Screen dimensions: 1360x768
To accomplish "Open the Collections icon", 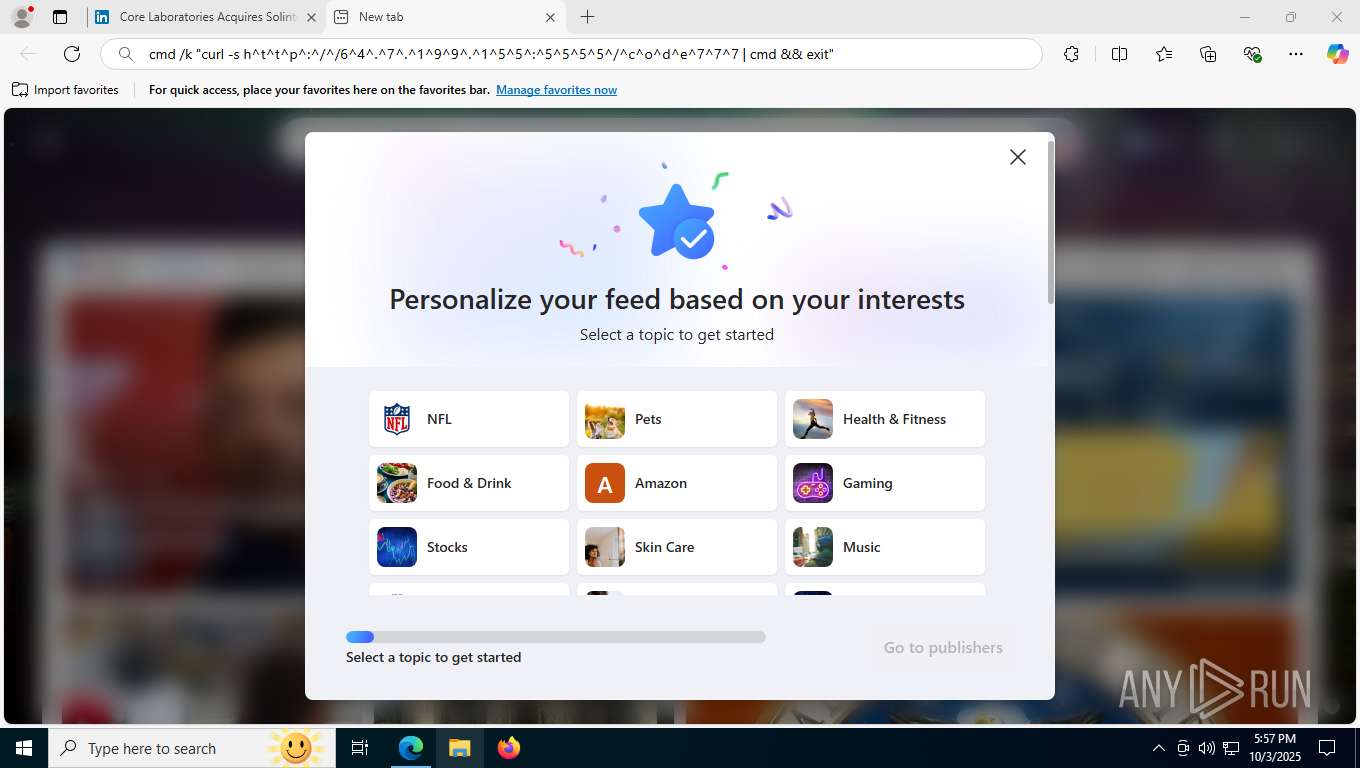I will [1208, 54].
